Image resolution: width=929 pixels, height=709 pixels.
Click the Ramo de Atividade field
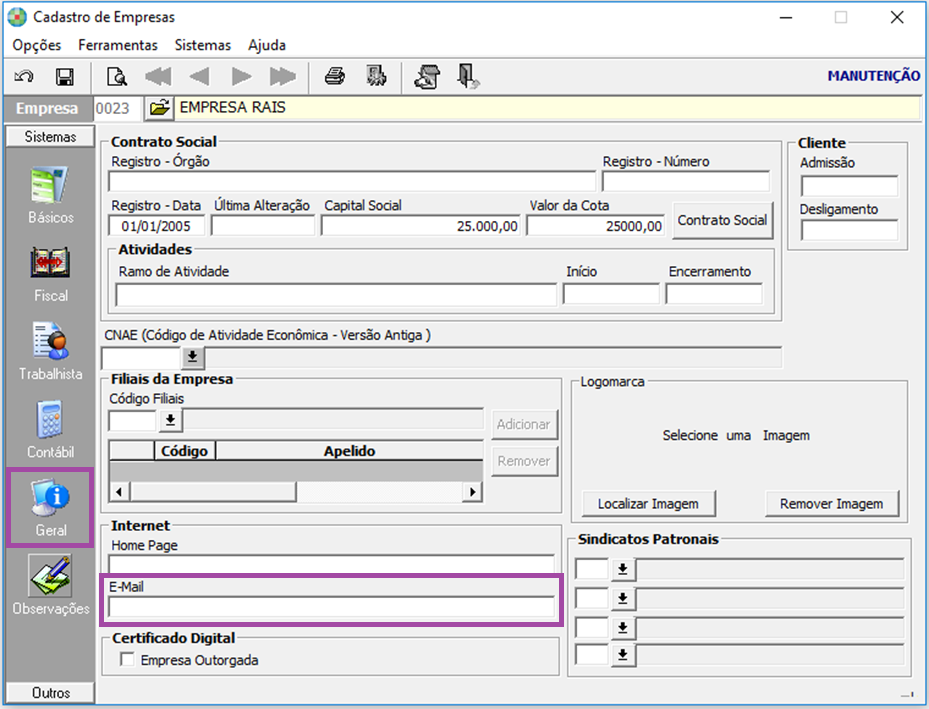pyautogui.click(x=336, y=294)
